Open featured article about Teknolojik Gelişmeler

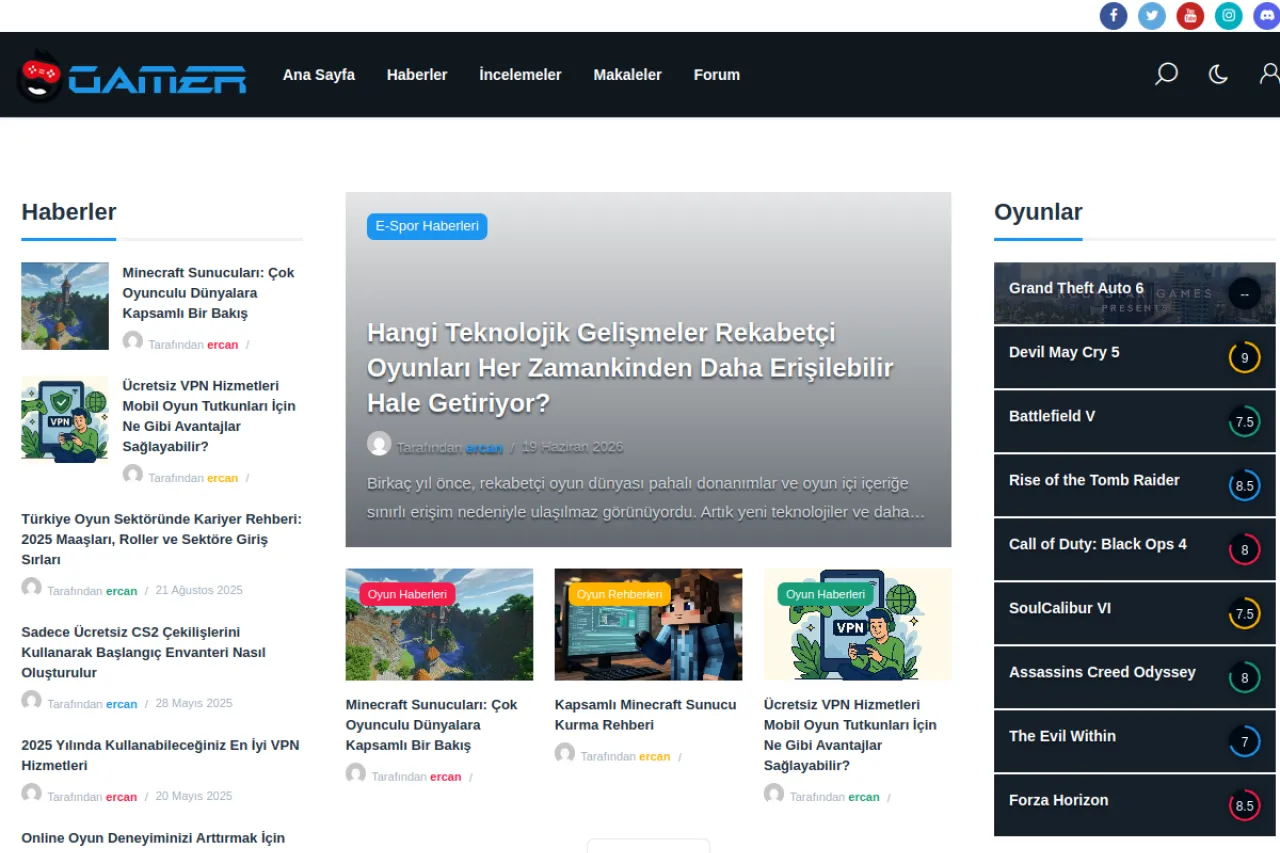tap(630, 368)
